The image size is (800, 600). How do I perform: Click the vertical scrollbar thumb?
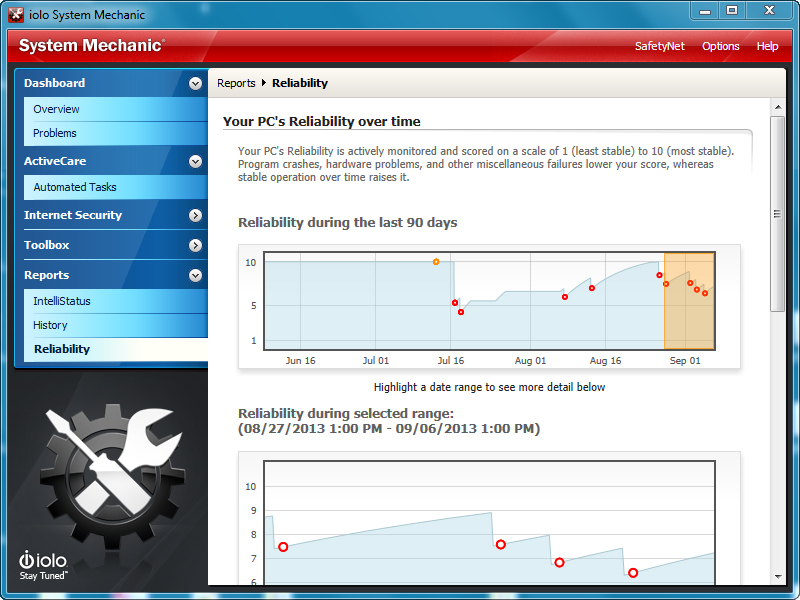pos(778,214)
